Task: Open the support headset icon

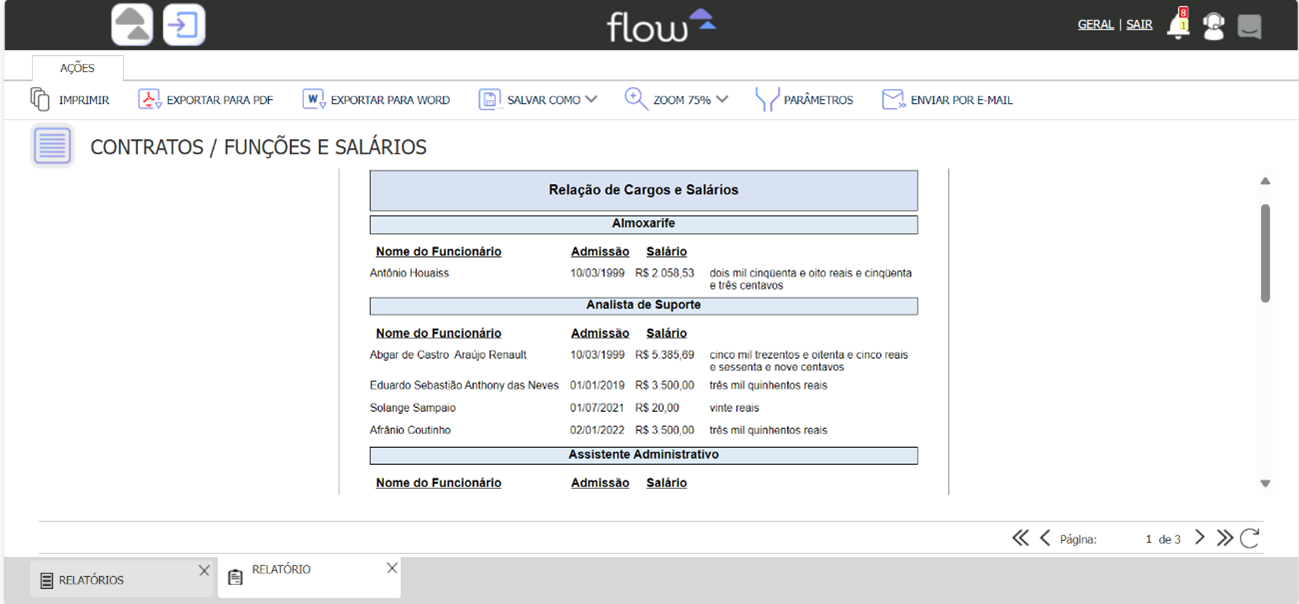Action: coord(1214,26)
